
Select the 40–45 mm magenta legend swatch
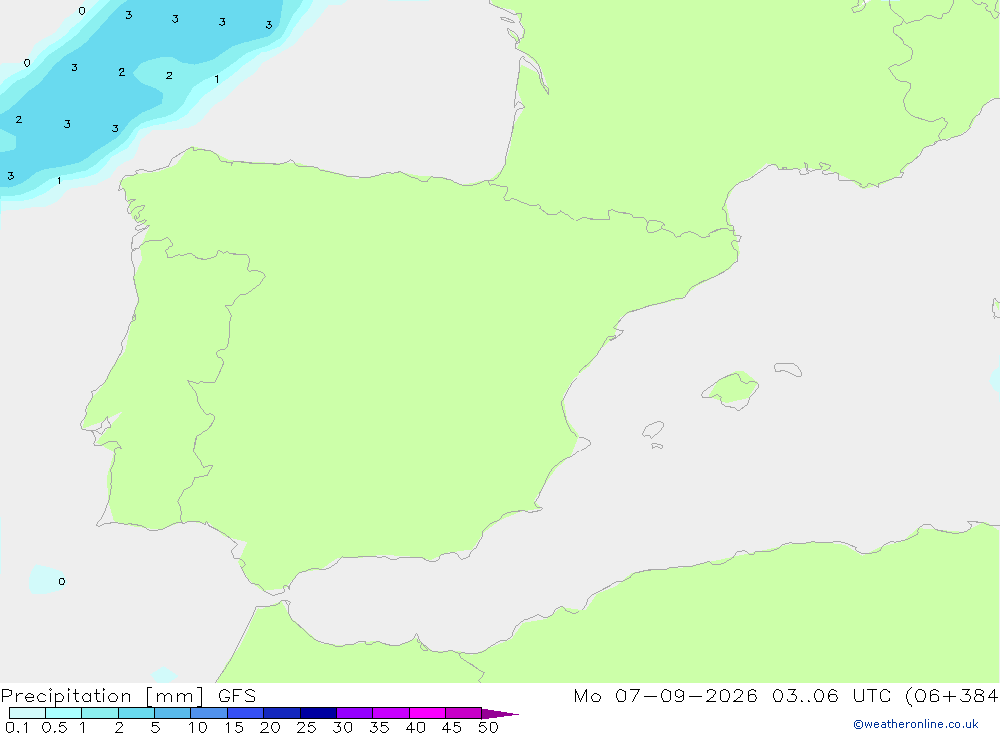point(427,713)
